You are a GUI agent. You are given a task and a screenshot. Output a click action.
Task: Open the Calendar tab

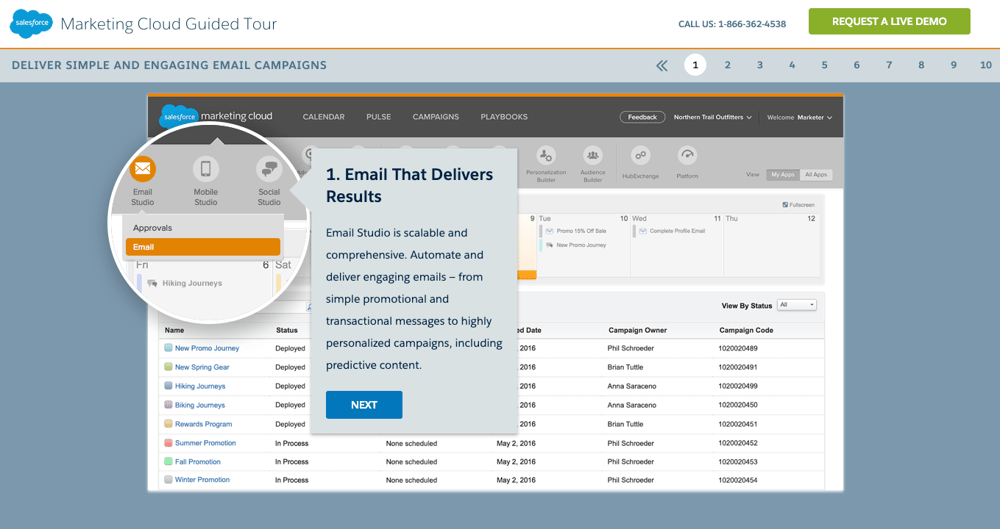click(323, 117)
